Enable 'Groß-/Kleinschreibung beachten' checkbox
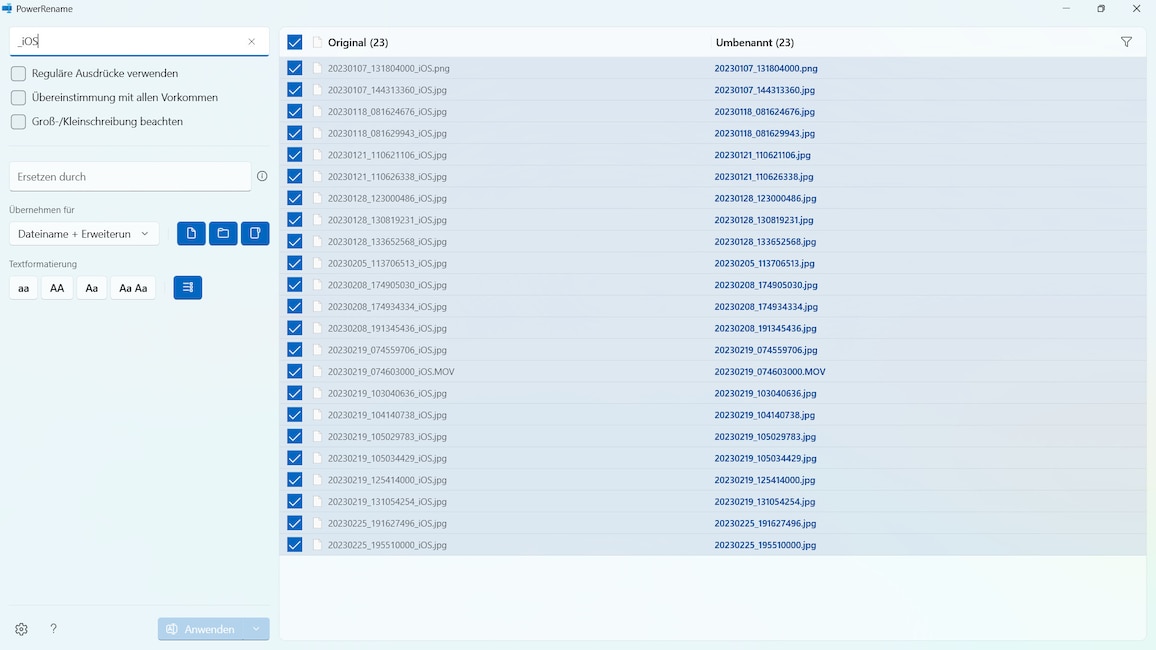This screenshot has height=650, width=1156. coord(18,122)
